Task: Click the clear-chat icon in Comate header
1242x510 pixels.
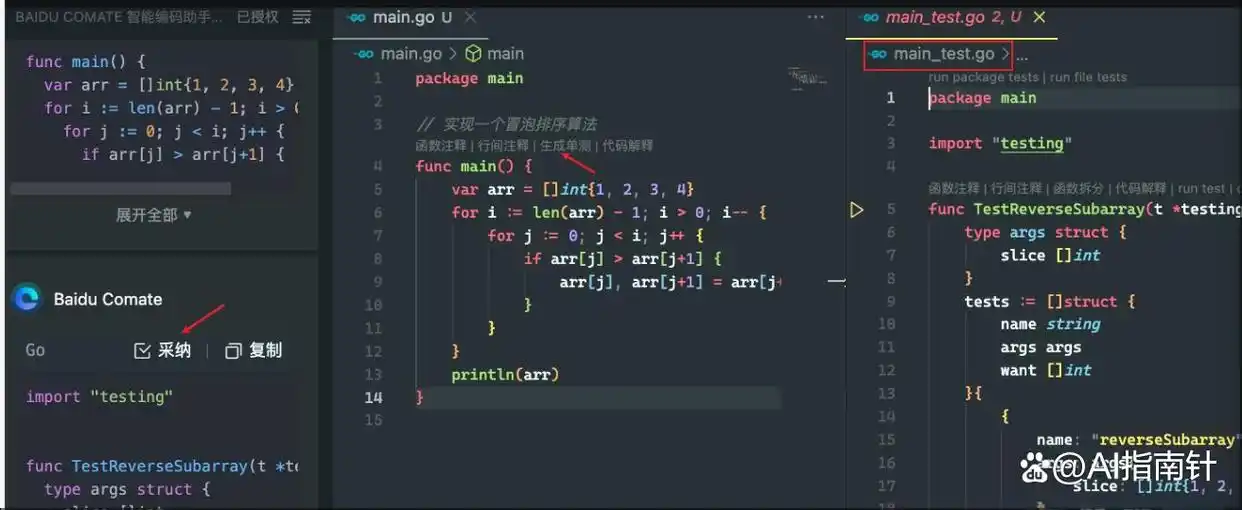Action: (x=301, y=17)
